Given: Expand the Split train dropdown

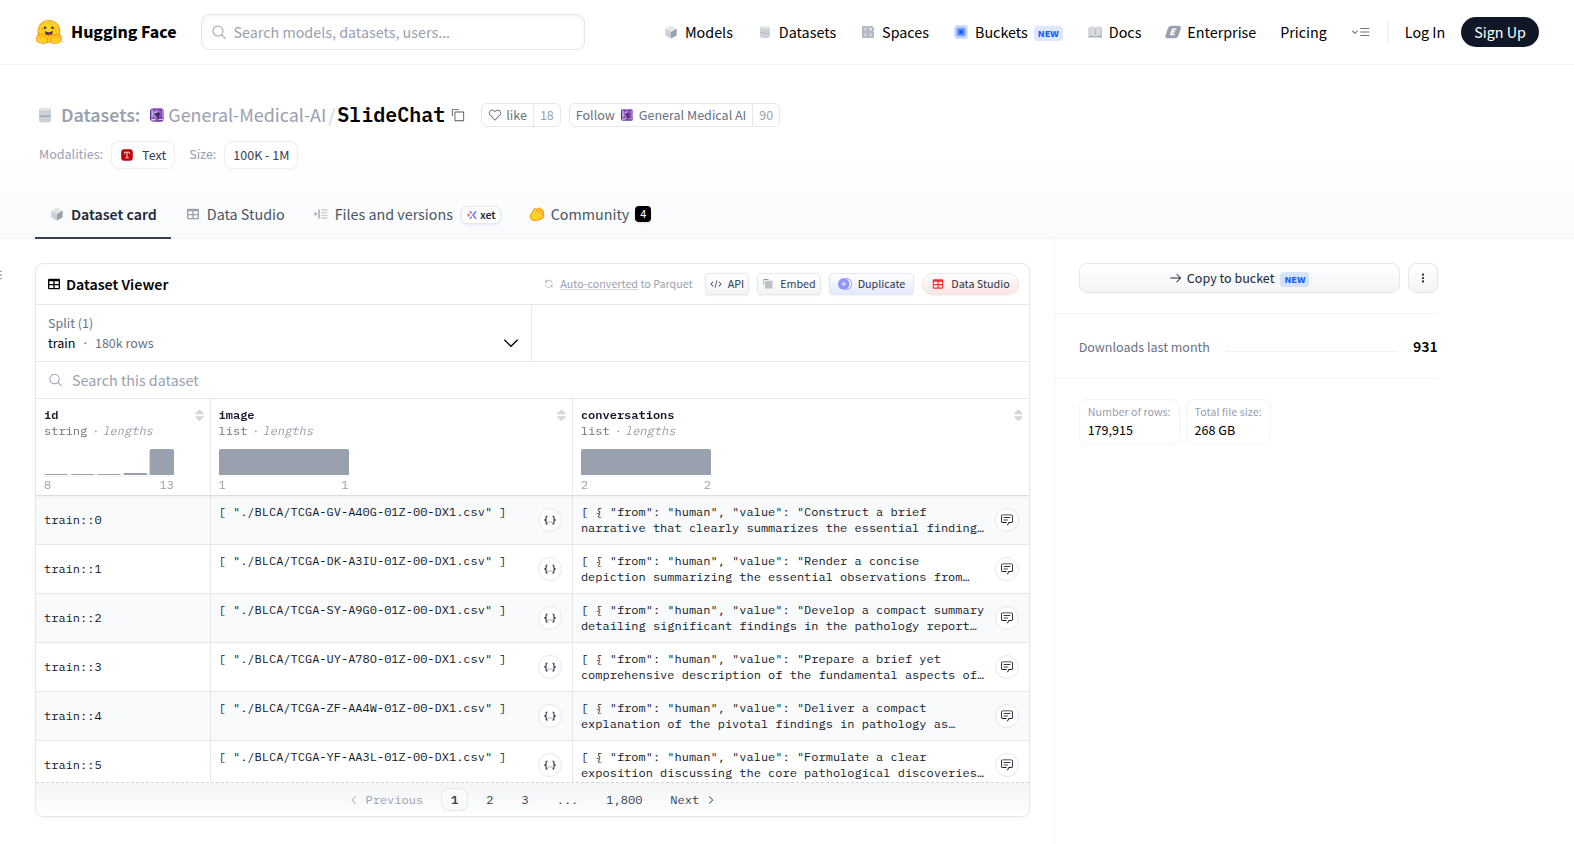Looking at the screenshot, I should (x=283, y=333).
